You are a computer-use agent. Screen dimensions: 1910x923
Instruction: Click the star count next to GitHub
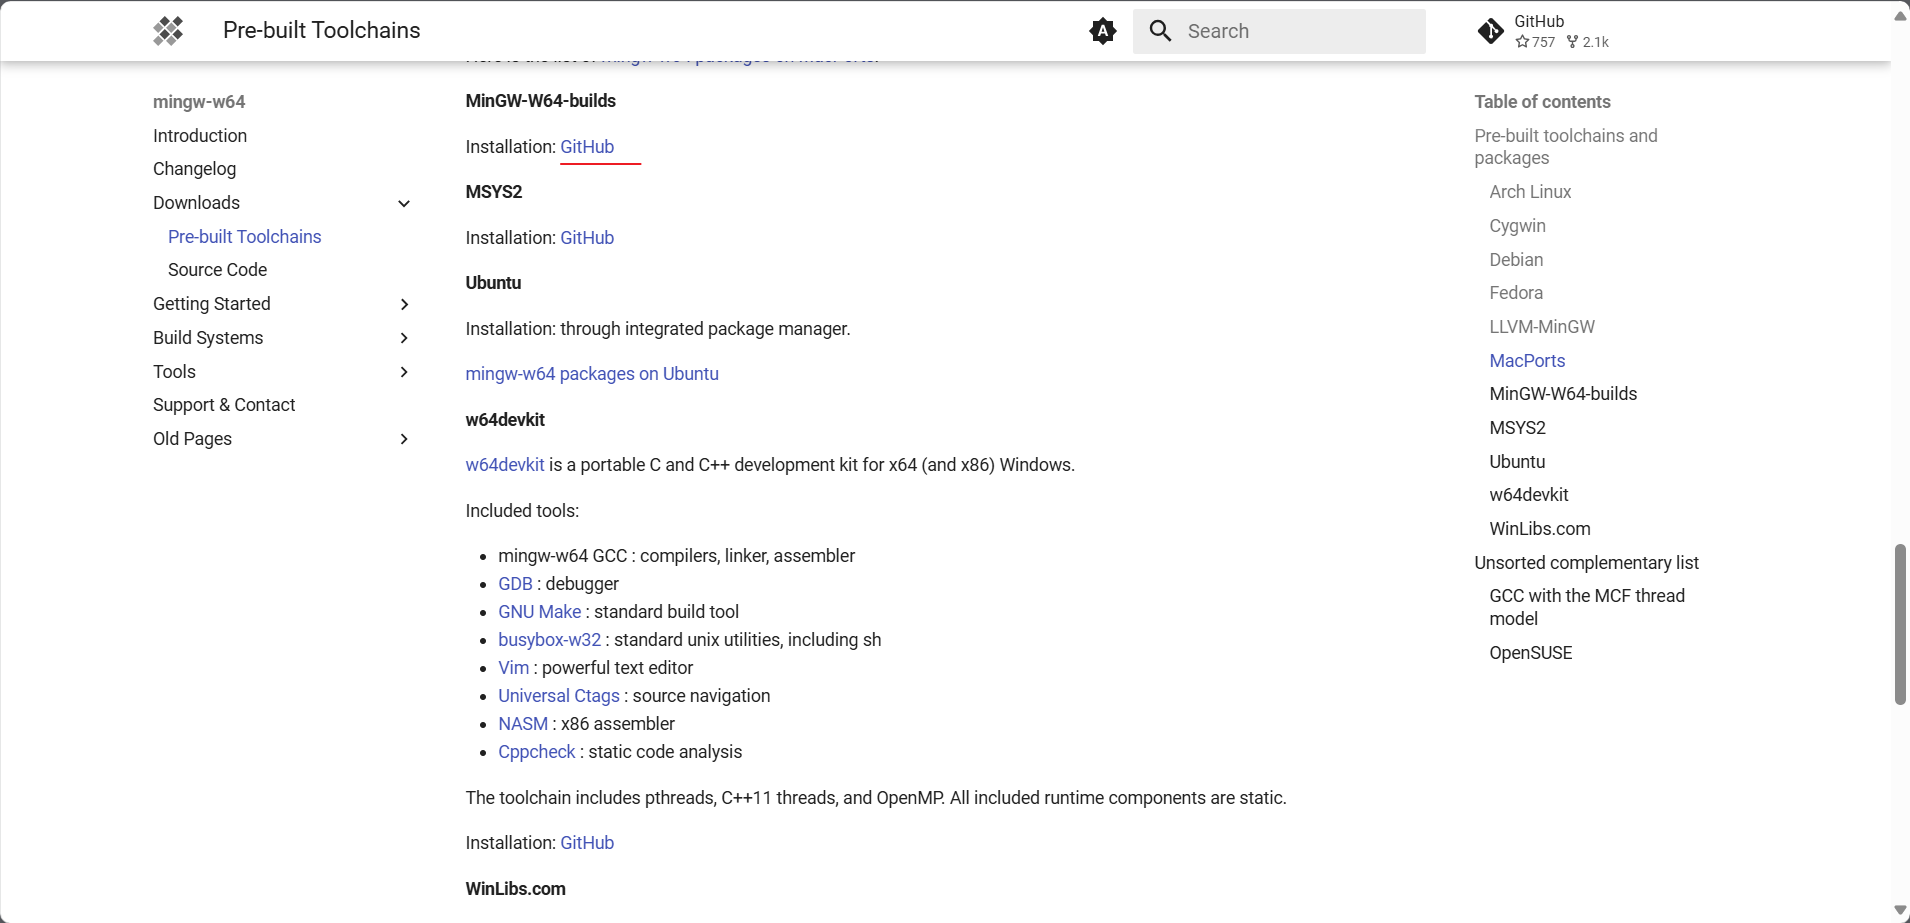click(1535, 42)
